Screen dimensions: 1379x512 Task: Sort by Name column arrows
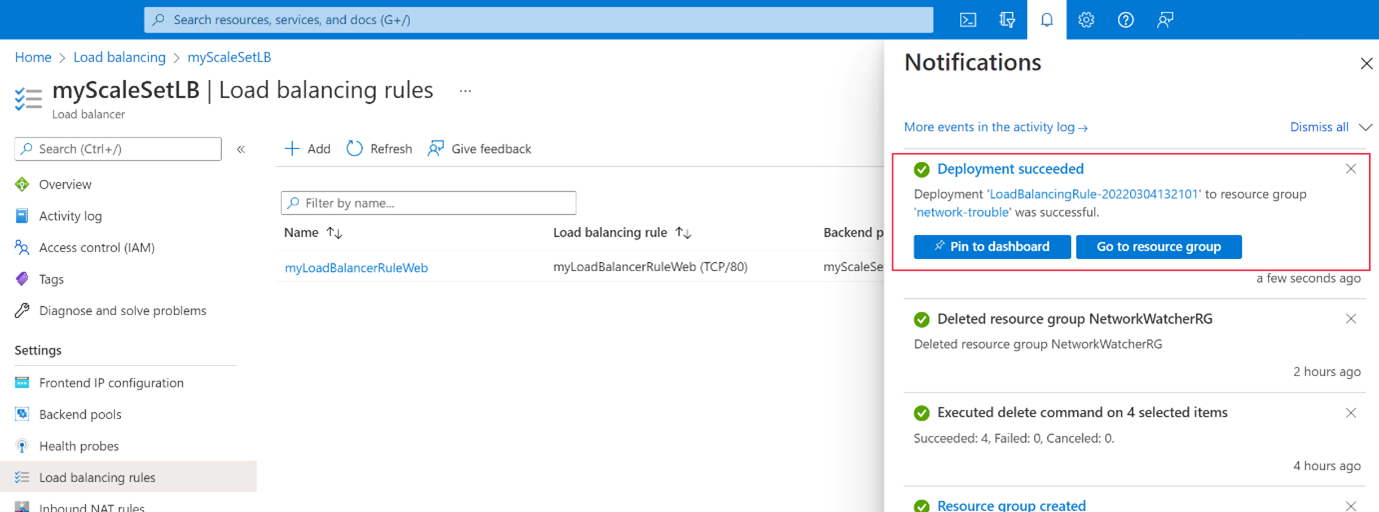point(334,233)
